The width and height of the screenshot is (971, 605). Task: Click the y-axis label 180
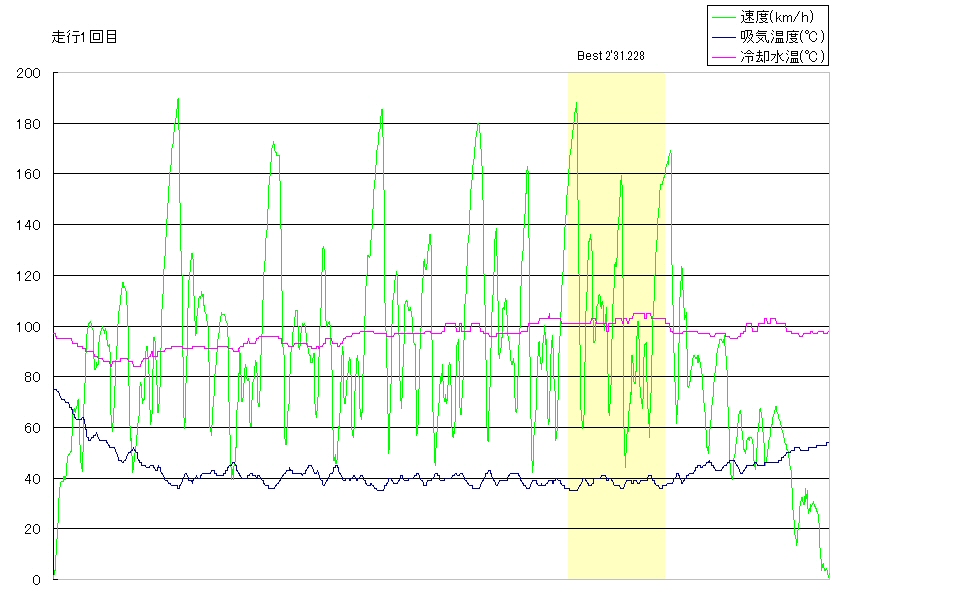(28, 124)
